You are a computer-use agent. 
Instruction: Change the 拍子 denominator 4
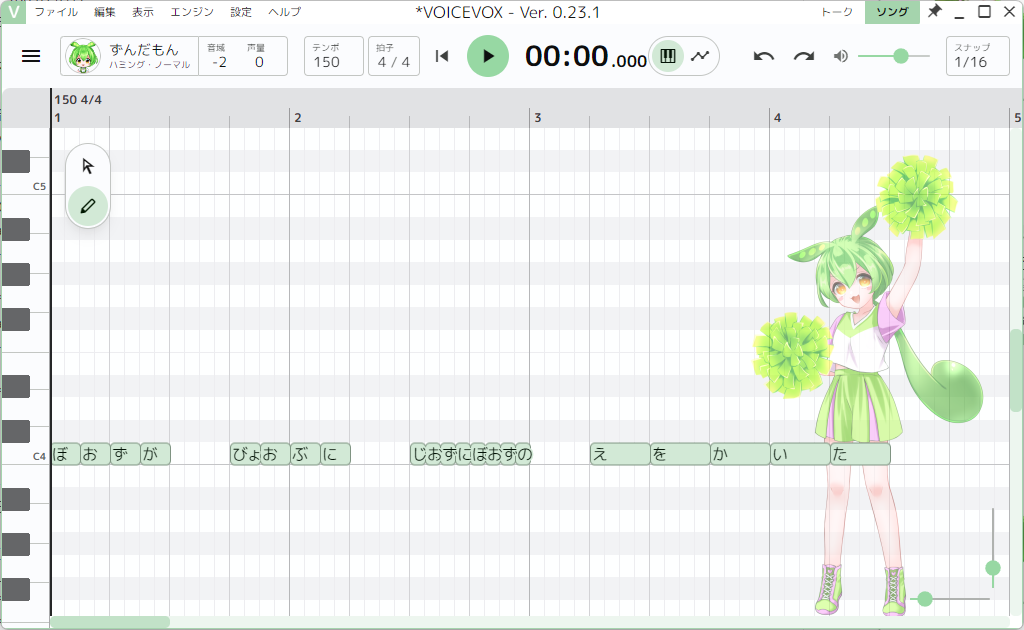406,62
